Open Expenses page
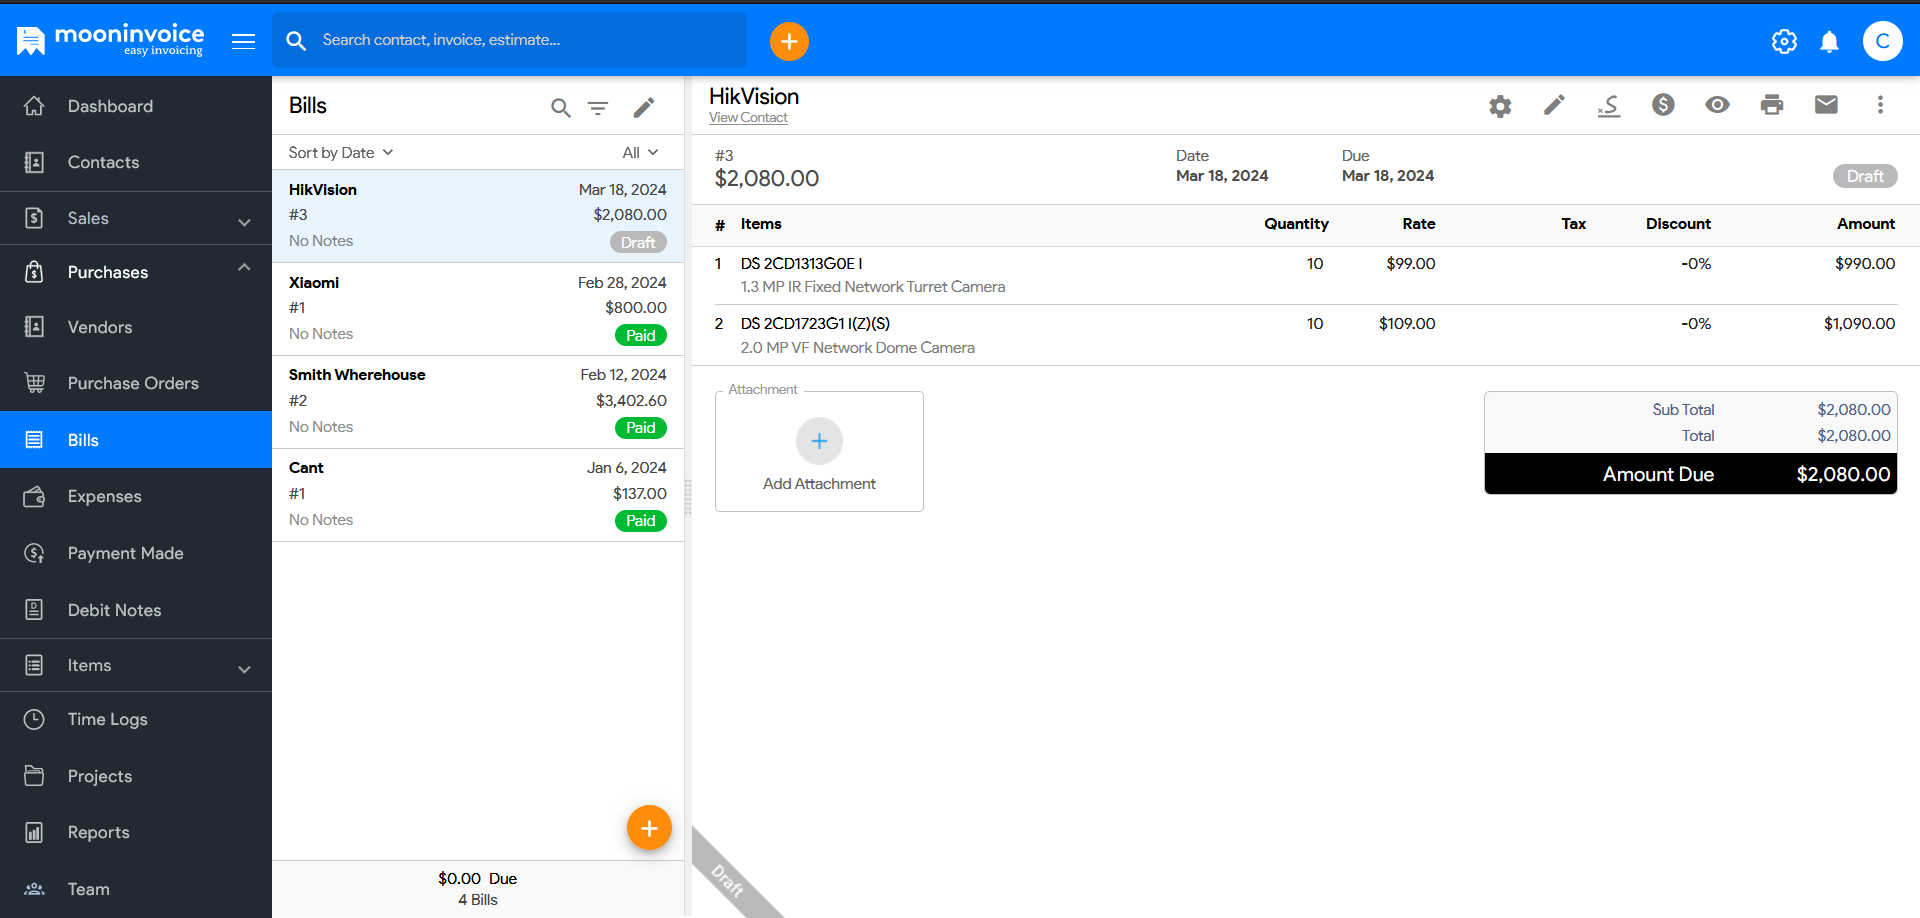Viewport: 1920px width, 918px height. 136,496
